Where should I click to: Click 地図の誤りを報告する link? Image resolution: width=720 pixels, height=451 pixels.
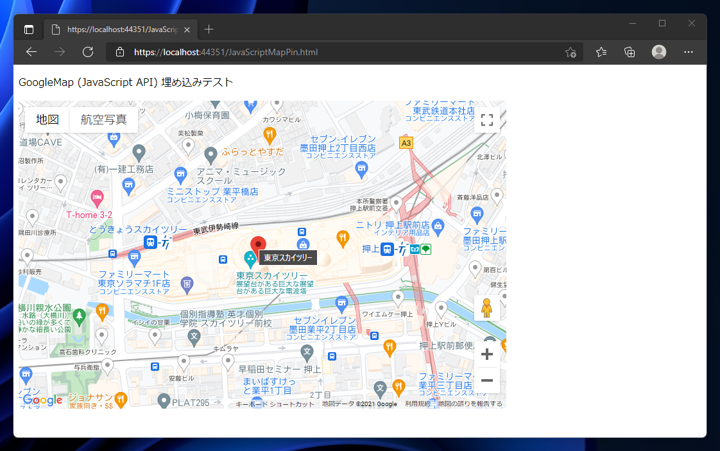470,404
